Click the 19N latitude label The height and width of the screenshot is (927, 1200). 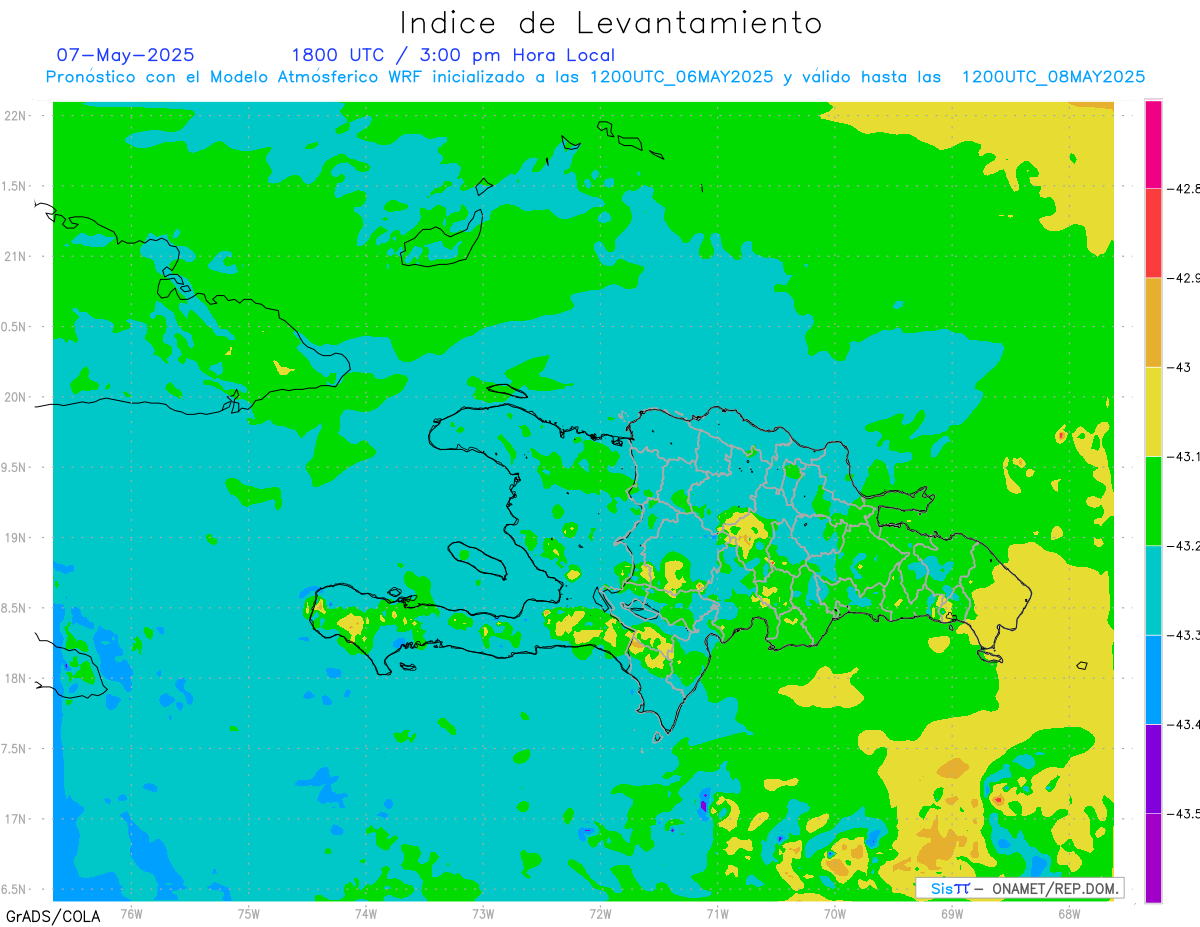[17, 538]
